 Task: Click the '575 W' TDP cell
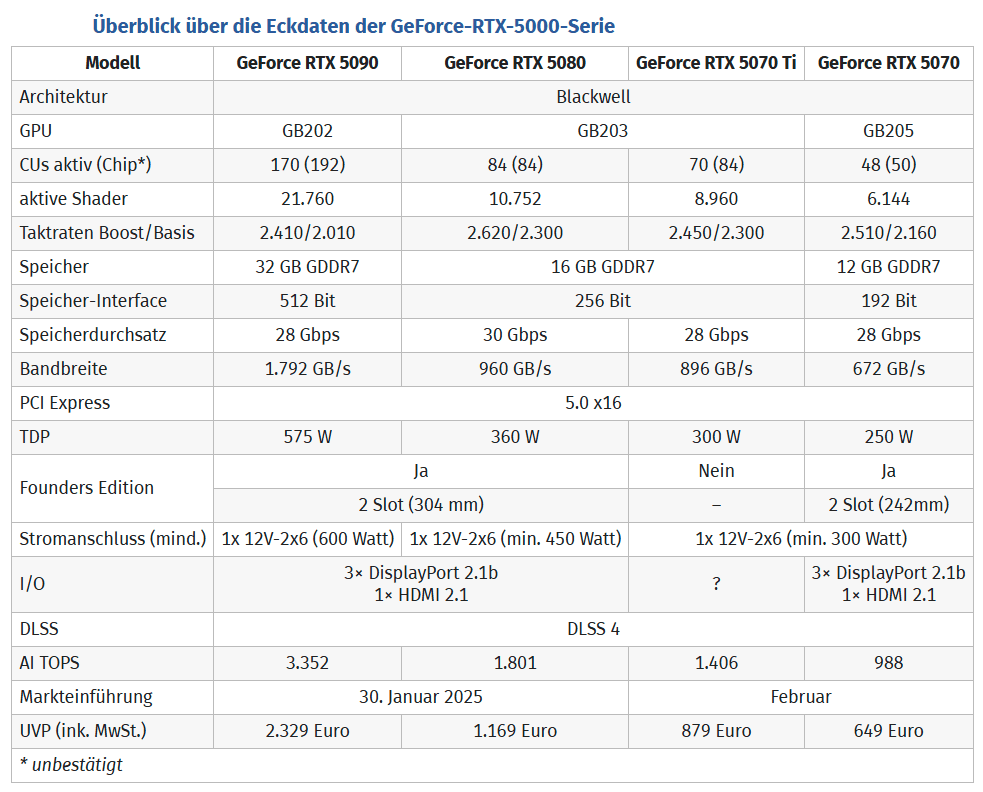[x=307, y=436]
